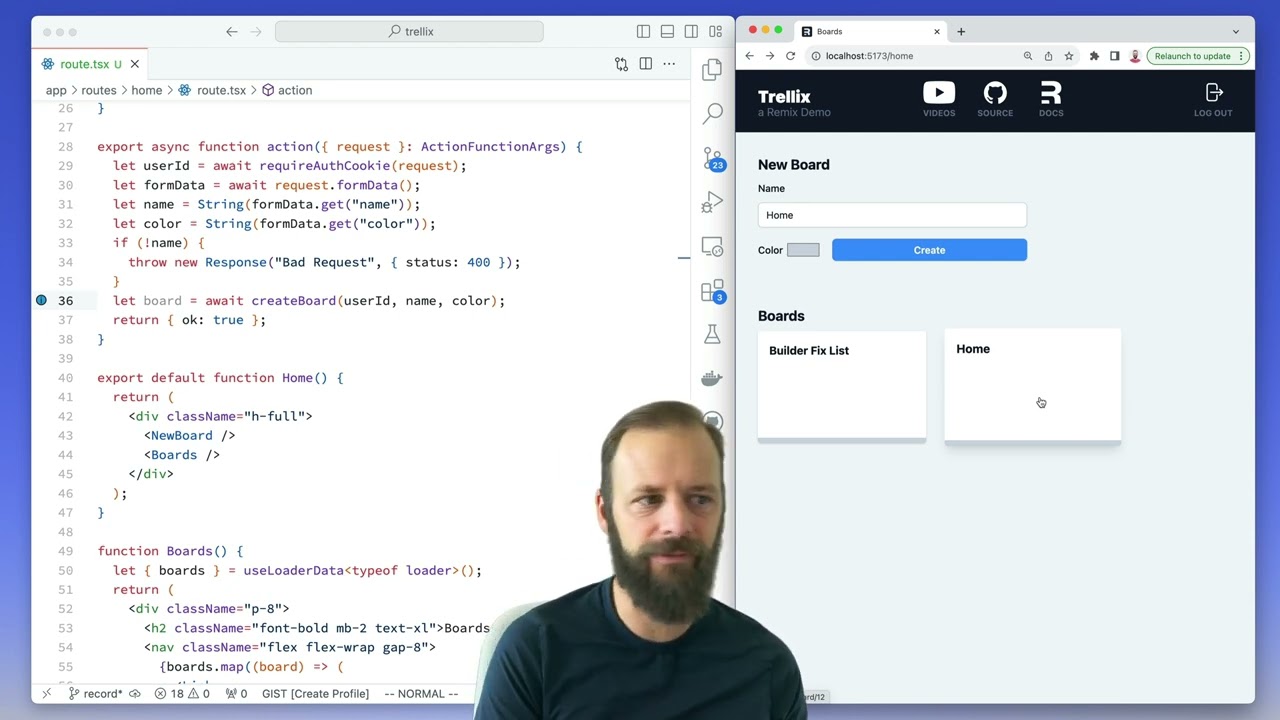Reload the browser page

point(790,56)
